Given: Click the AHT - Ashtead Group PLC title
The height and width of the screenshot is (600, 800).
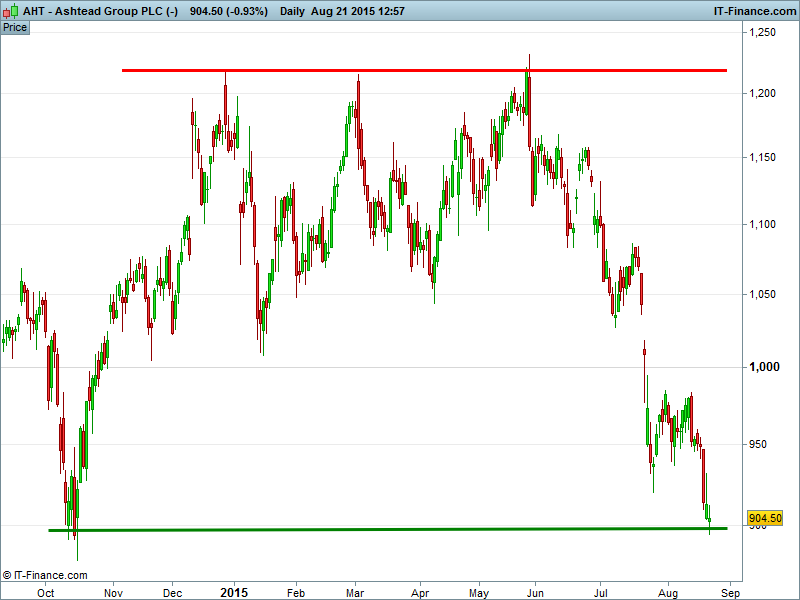Looking at the screenshot, I should [x=100, y=10].
